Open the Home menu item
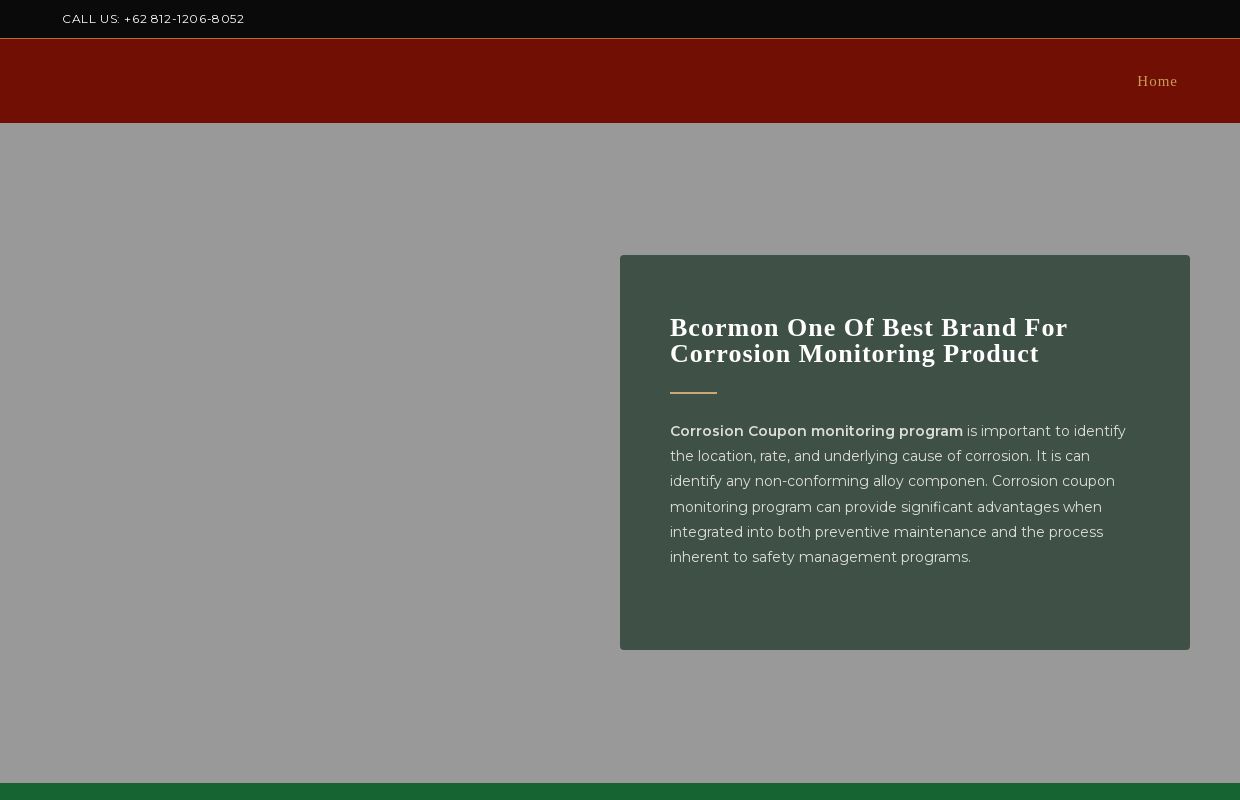 coord(1157,81)
